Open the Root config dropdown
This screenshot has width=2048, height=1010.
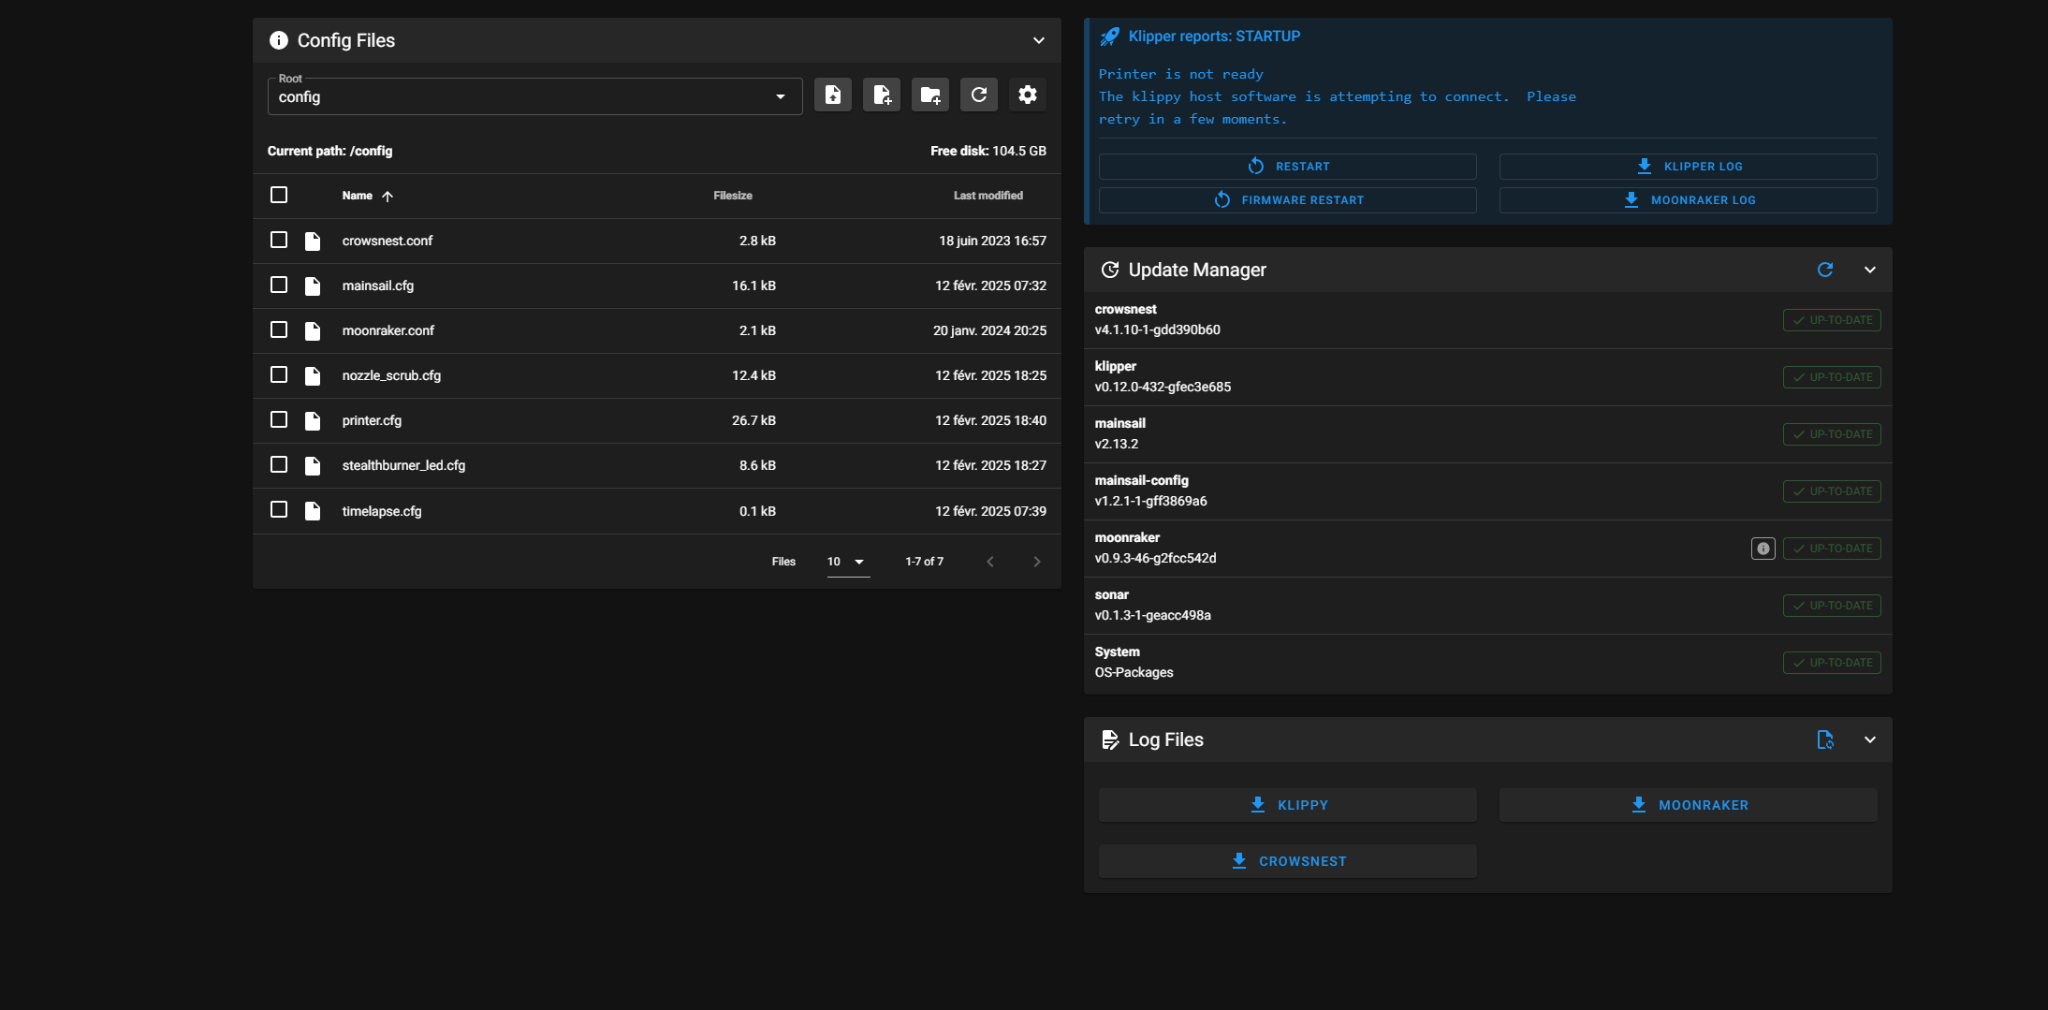coord(535,96)
